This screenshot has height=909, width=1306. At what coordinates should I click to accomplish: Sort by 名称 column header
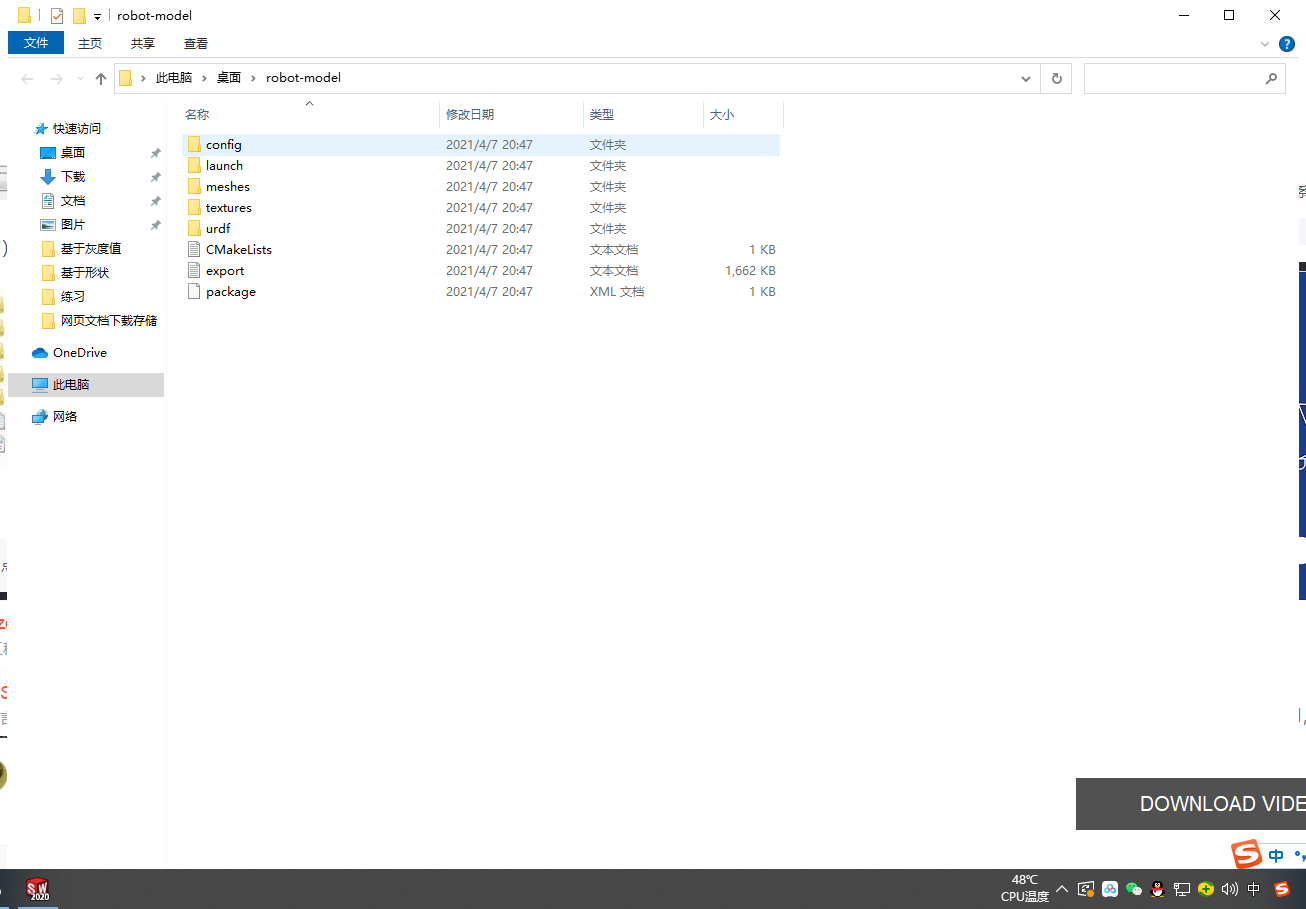click(197, 115)
